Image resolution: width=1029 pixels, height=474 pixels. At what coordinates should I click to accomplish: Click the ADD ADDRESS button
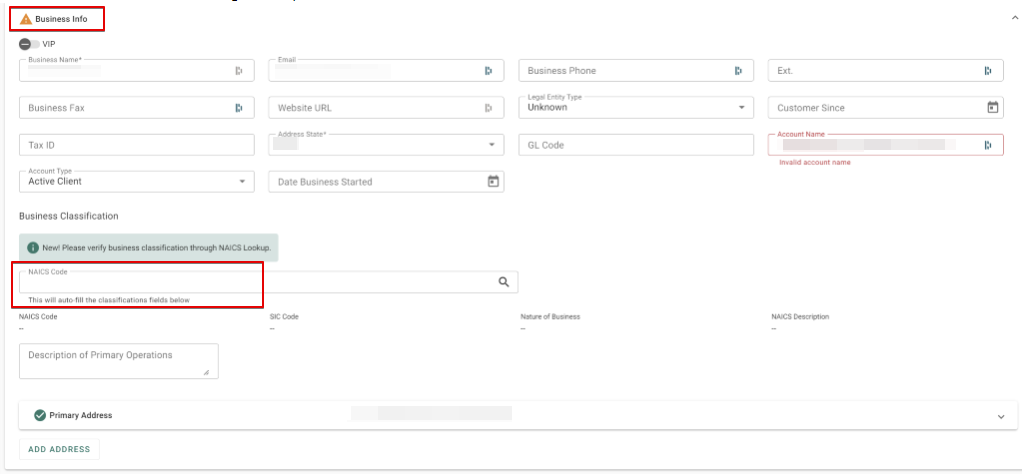(x=59, y=450)
